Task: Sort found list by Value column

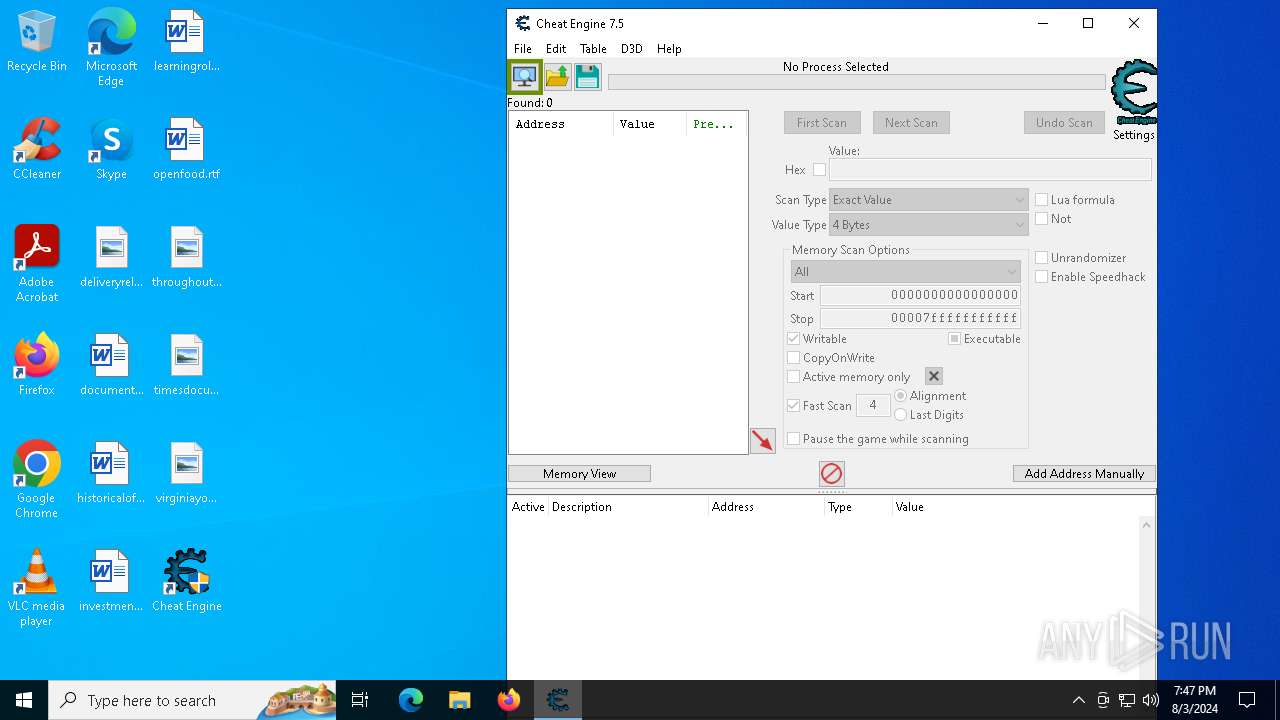Action: (x=650, y=124)
